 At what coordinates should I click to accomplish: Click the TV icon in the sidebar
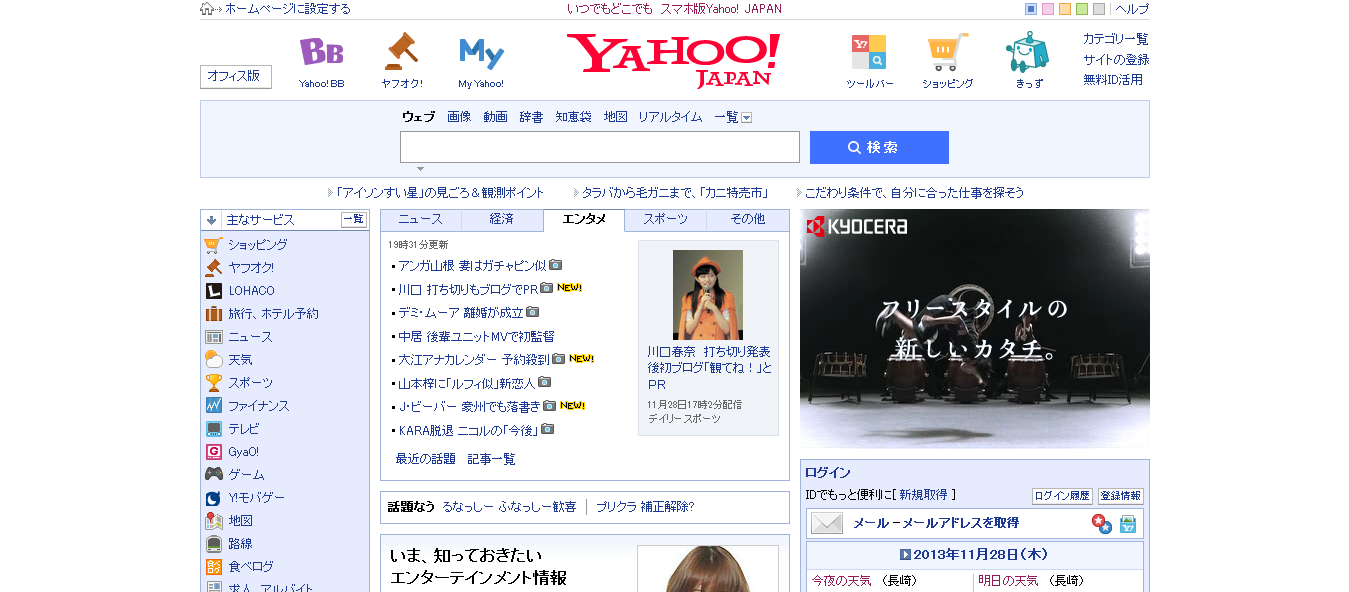click(x=213, y=429)
